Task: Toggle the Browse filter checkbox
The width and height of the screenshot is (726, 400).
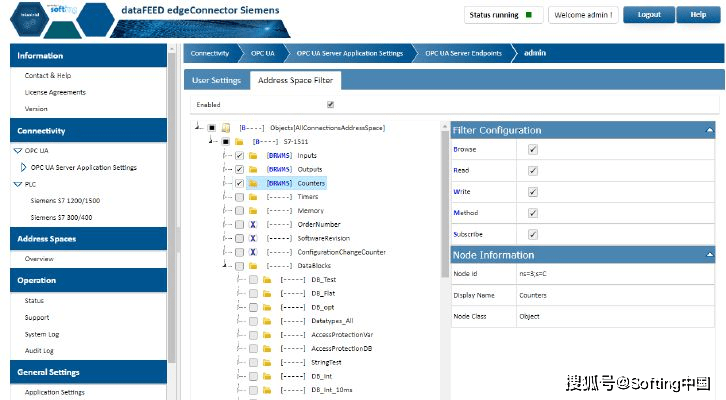Action: (x=533, y=150)
